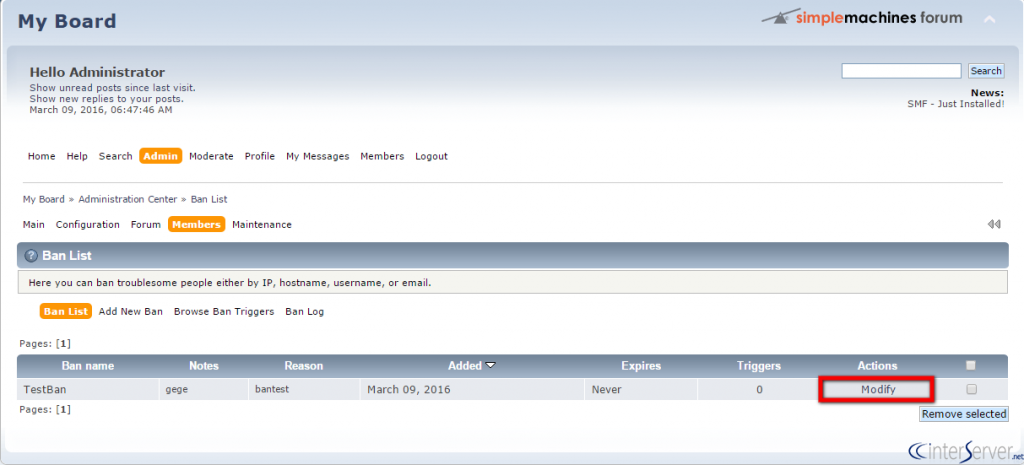Sort by Added using the arrow indicator

tap(490, 366)
